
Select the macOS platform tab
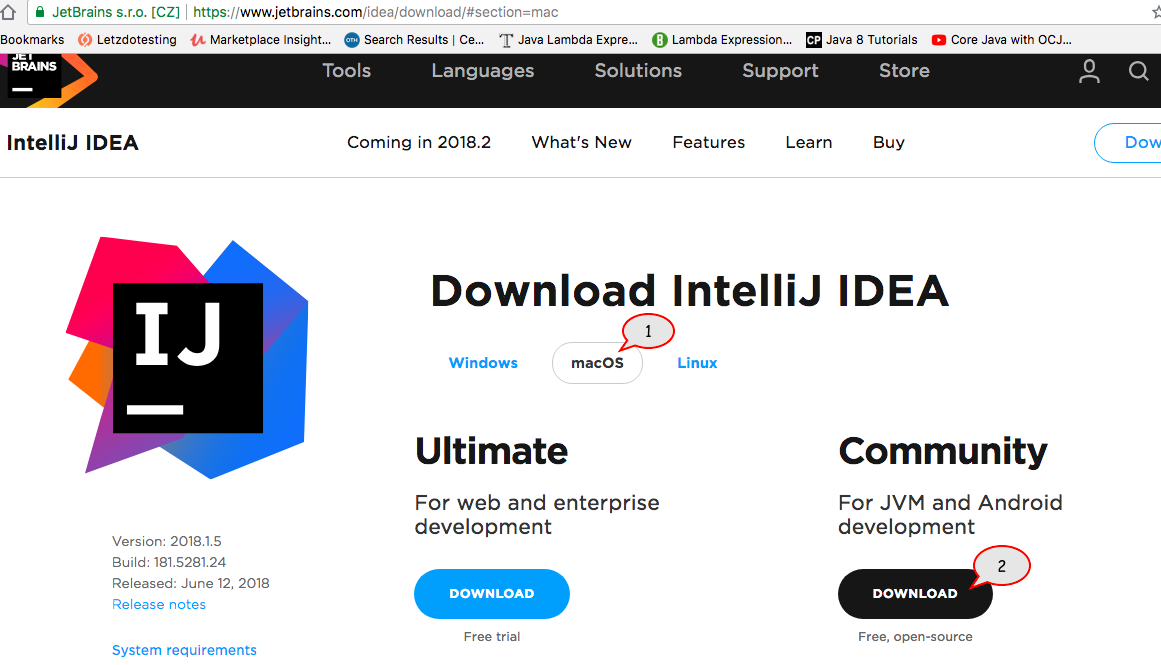point(597,363)
